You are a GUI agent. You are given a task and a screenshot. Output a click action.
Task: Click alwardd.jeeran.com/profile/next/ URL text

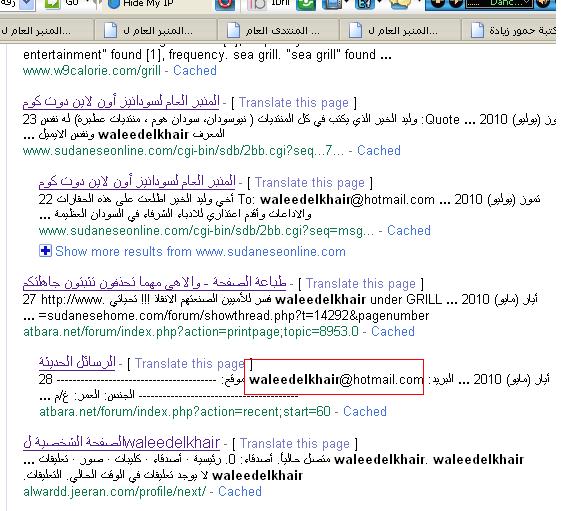pos(114,492)
